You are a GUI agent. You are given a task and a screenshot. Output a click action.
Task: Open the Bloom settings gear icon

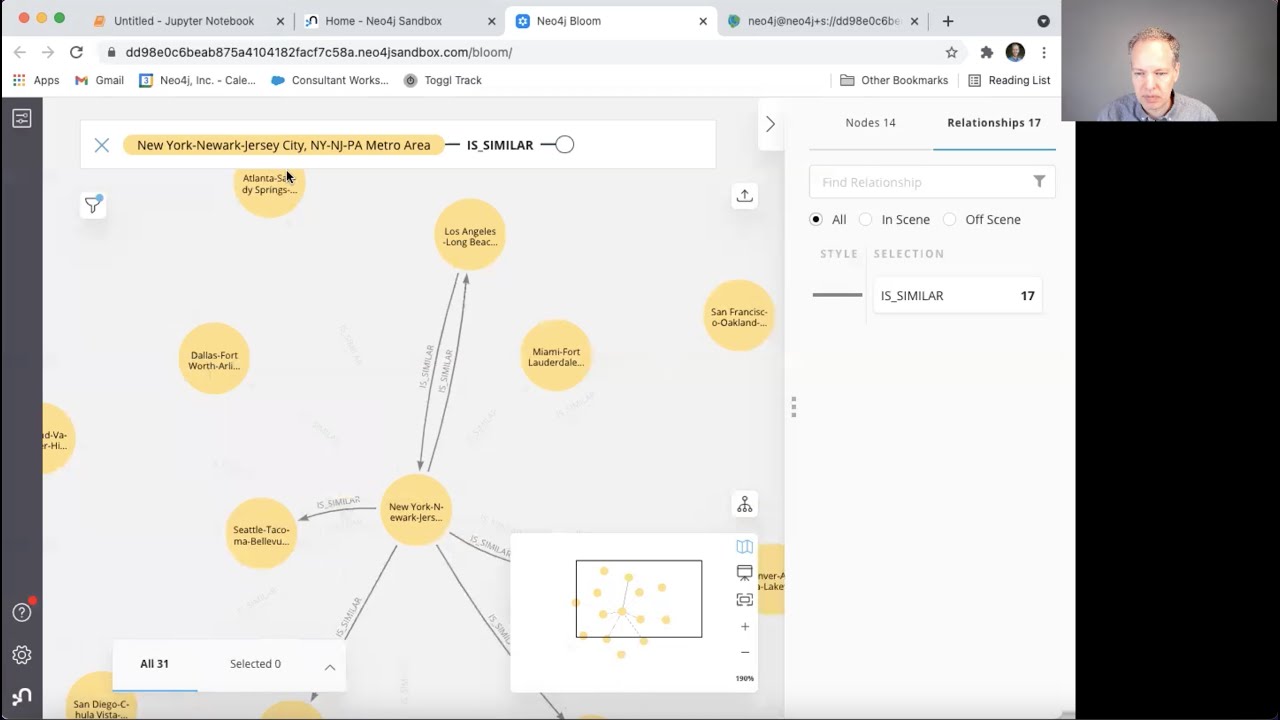pos(21,655)
